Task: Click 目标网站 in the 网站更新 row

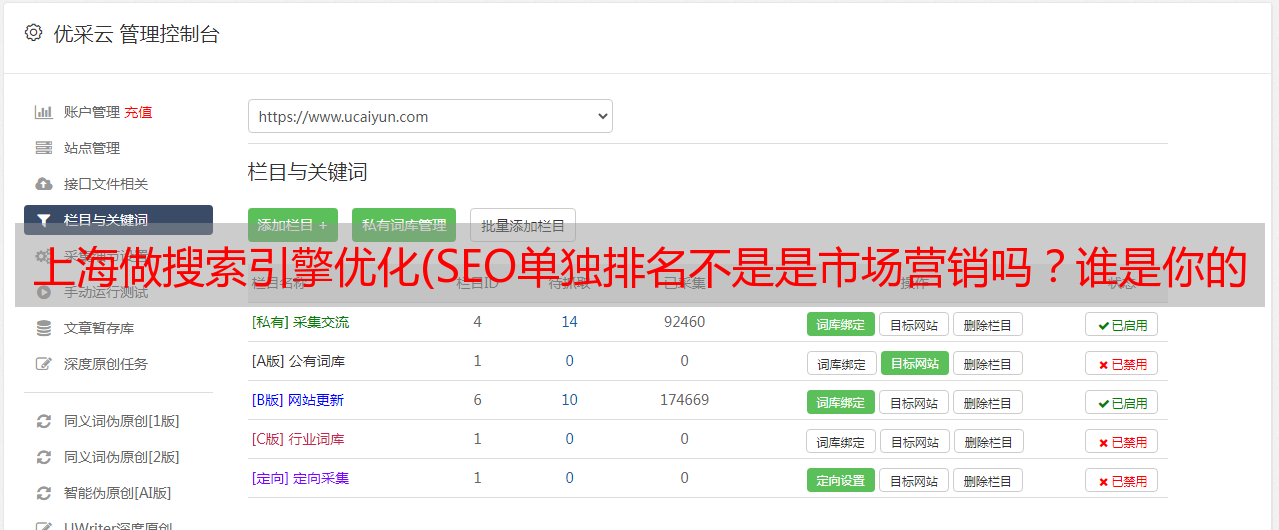Action: point(914,402)
